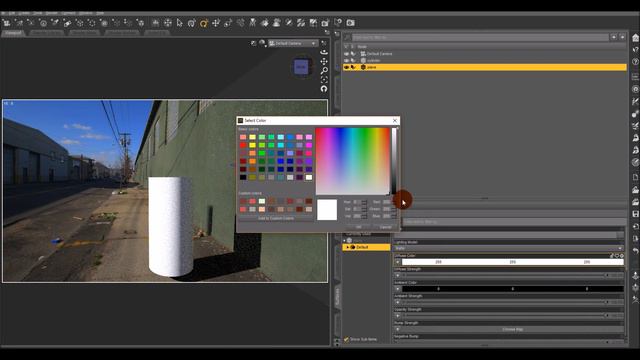The width and height of the screenshot is (640, 360).
Task: Click the draw style sphere icon in viewport
Action: point(262,43)
